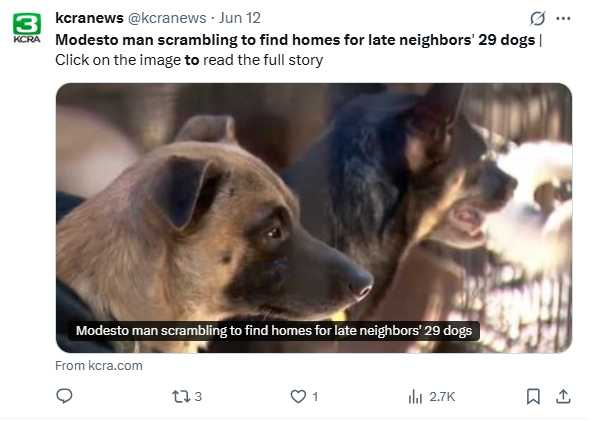Reply using the speech bubble icon
The width and height of the screenshot is (596, 421).
[64, 396]
